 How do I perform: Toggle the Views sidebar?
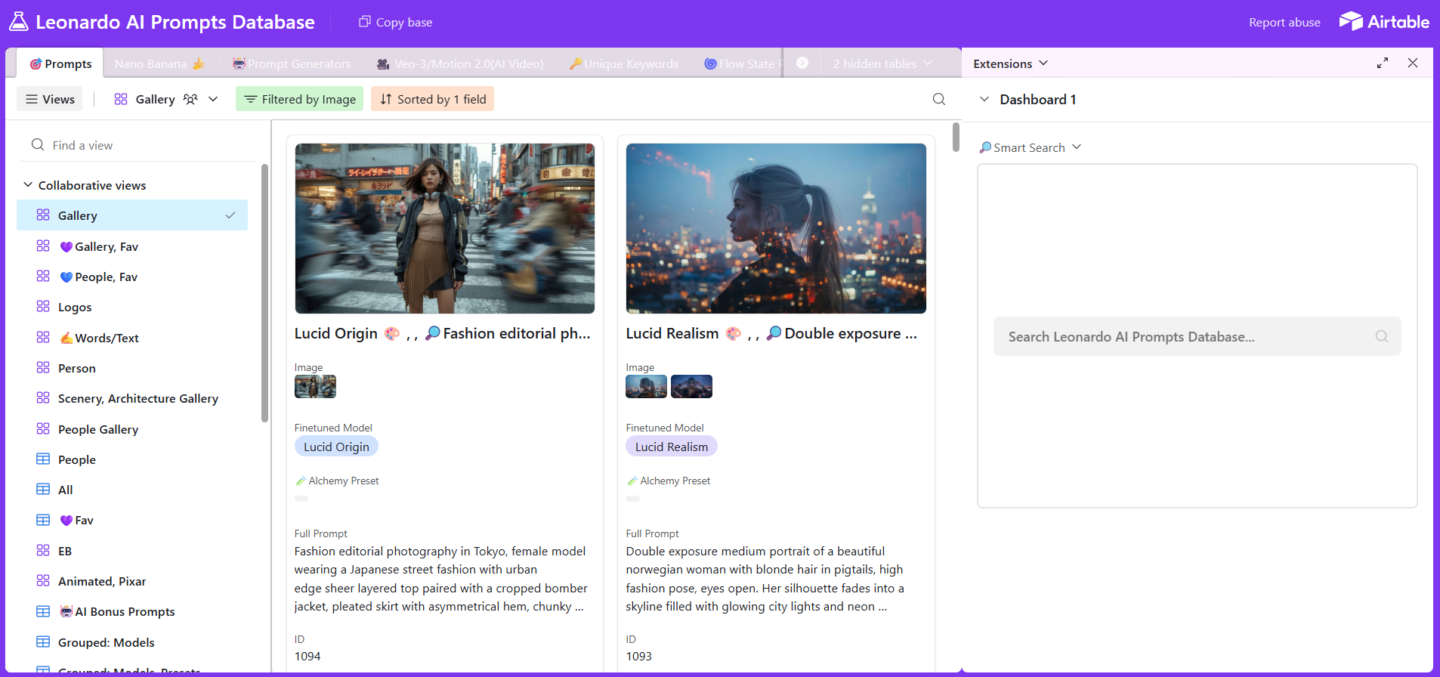click(50, 99)
